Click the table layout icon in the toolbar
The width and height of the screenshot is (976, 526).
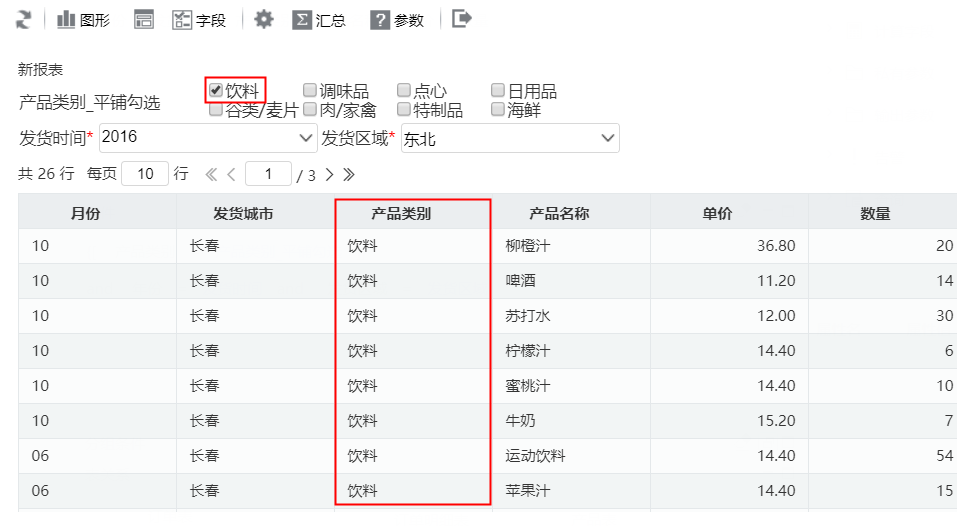click(x=144, y=20)
